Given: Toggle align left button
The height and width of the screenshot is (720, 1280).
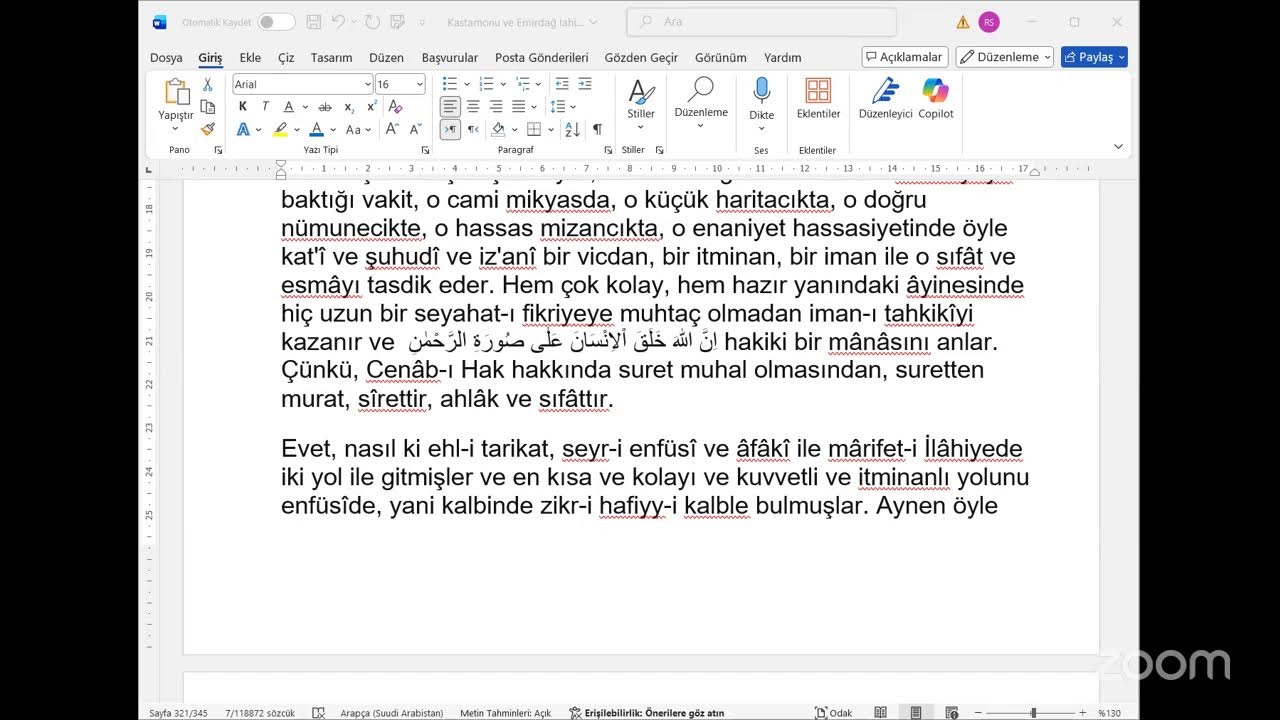Looking at the screenshot, I should [x=450, y=107].
